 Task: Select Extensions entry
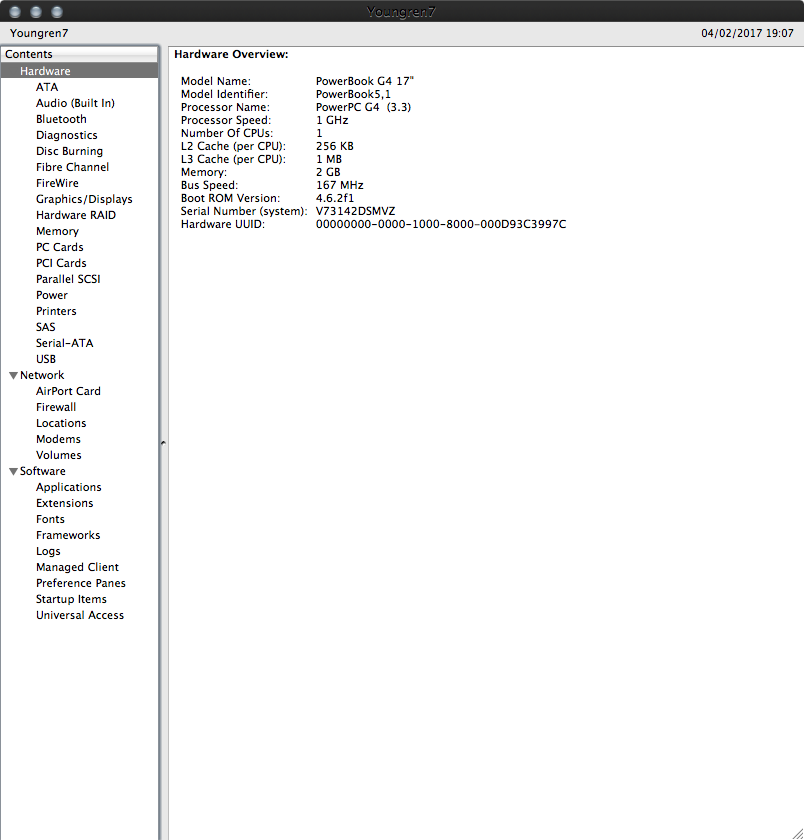(x=64, y=503)
